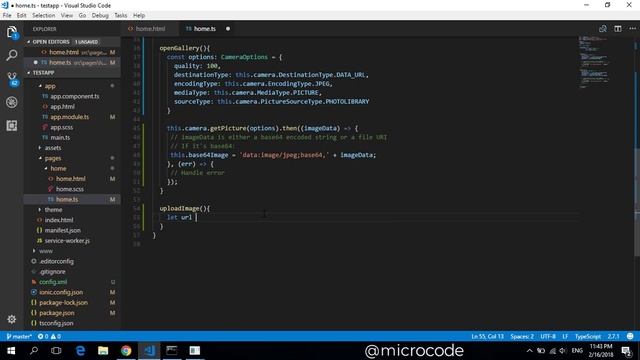Click unsaved dot on home.ts tab
The image size is (640, 360).
click(228, 29)
